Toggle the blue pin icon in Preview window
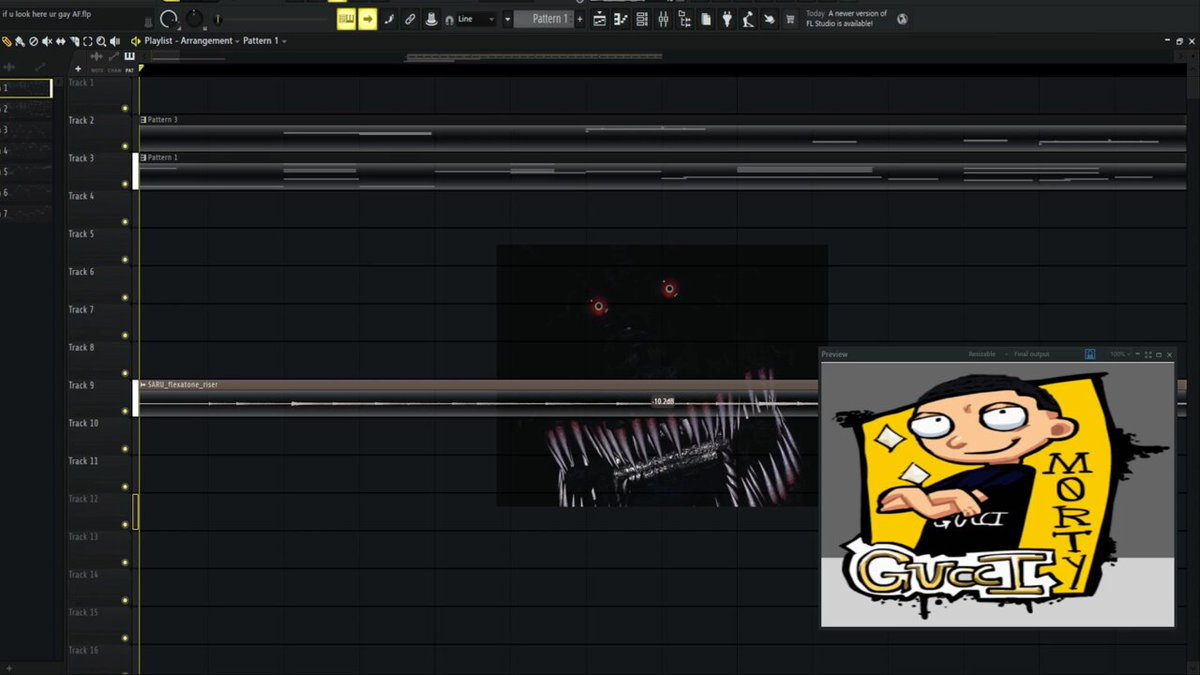Screen dimensions: 1200x675 click(1090, 354)
